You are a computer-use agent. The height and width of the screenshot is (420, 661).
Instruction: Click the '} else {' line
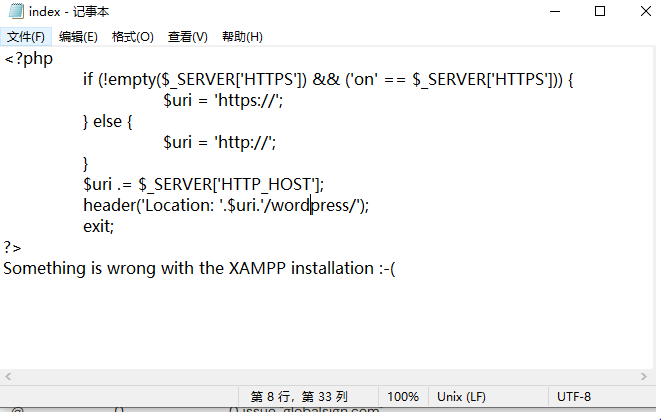pyautogui.click(x=107, y=121)
